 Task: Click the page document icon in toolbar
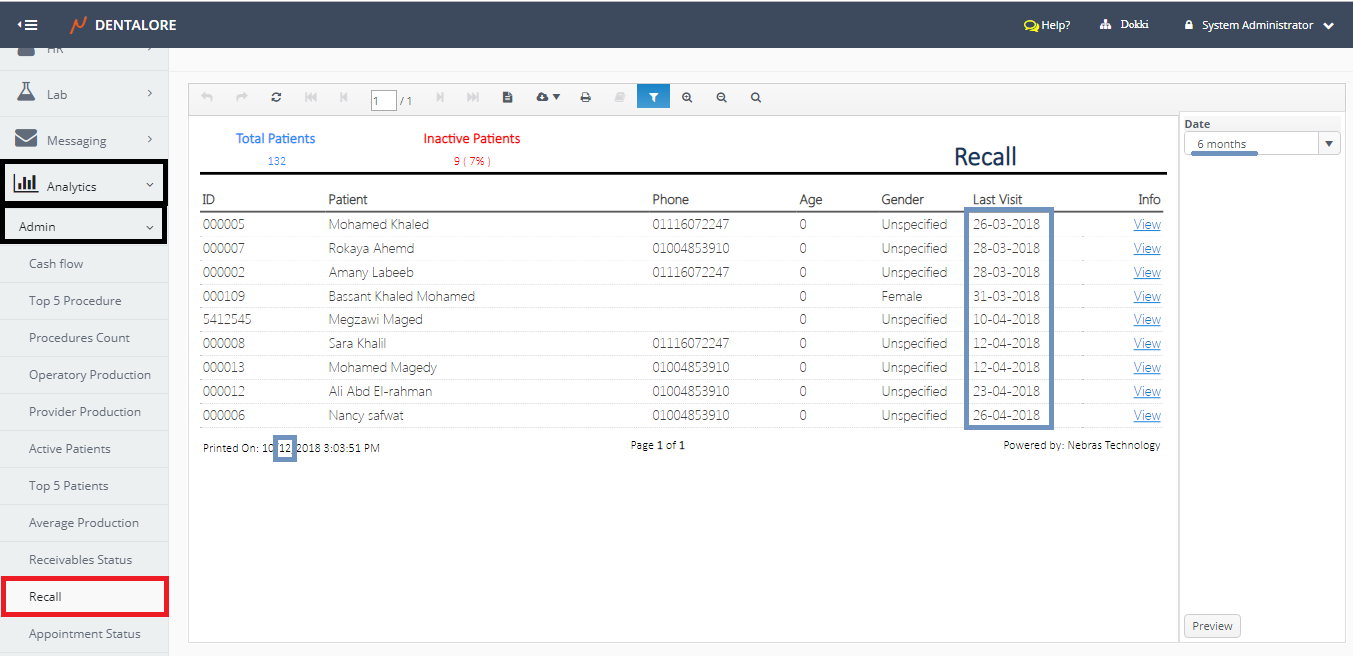click(508, 98)
